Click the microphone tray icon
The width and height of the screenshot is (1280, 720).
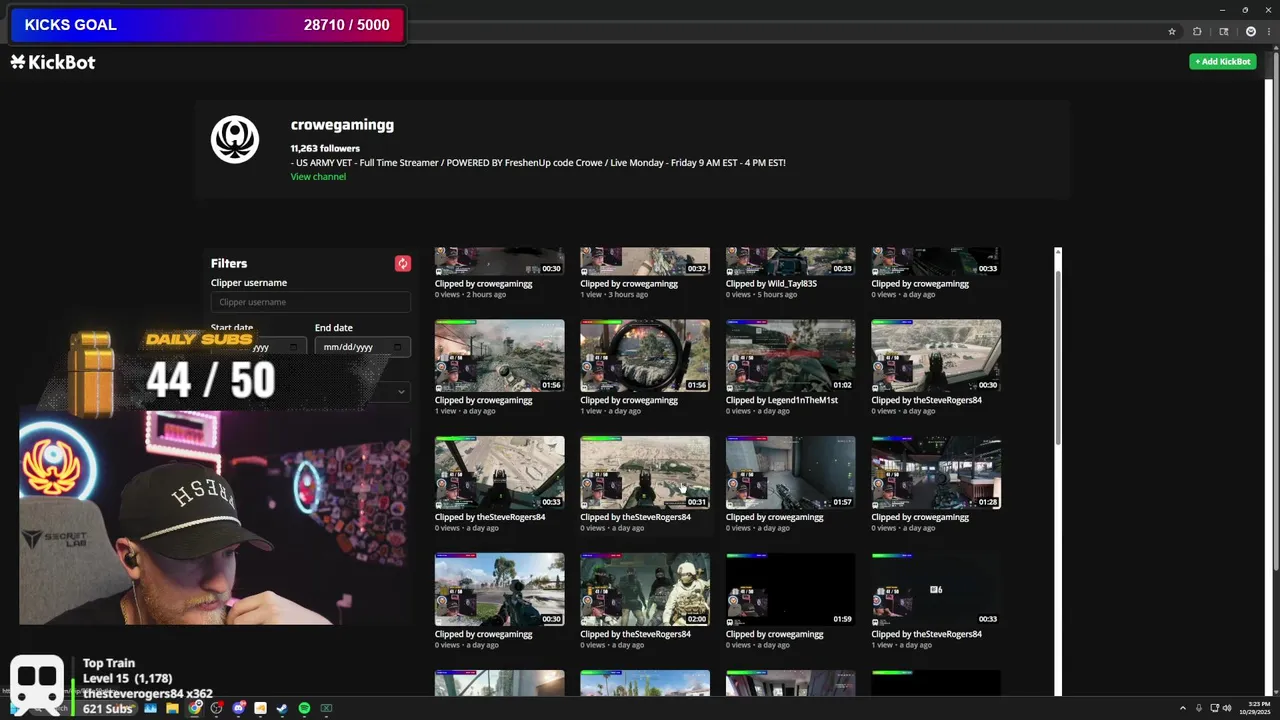(1198, 708)
